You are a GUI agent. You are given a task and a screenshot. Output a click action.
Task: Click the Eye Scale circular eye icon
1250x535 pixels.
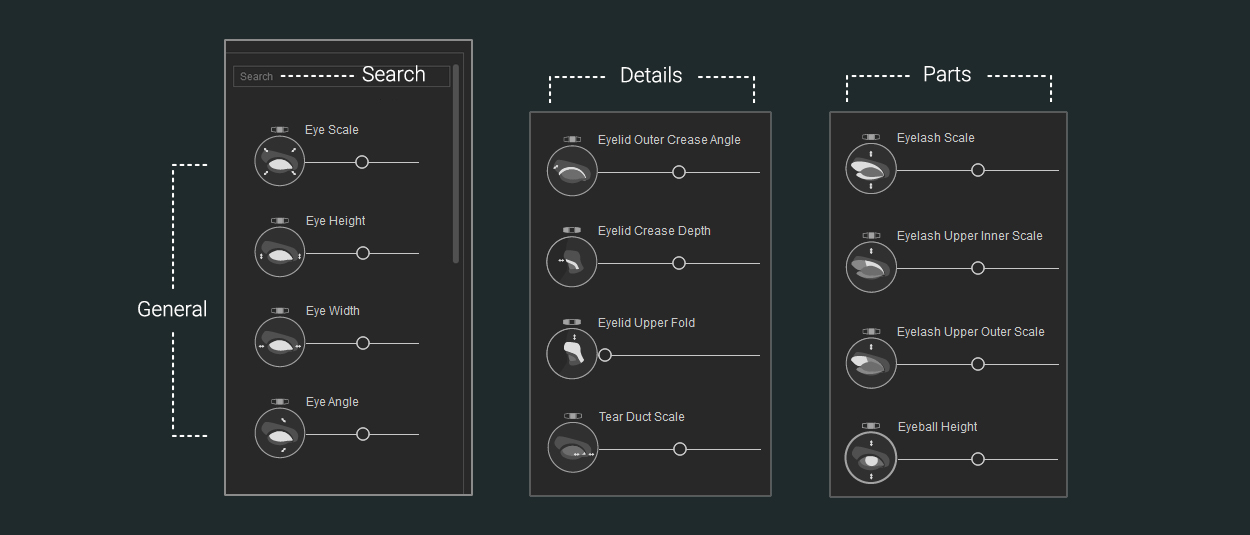click(x=279, y=162)
